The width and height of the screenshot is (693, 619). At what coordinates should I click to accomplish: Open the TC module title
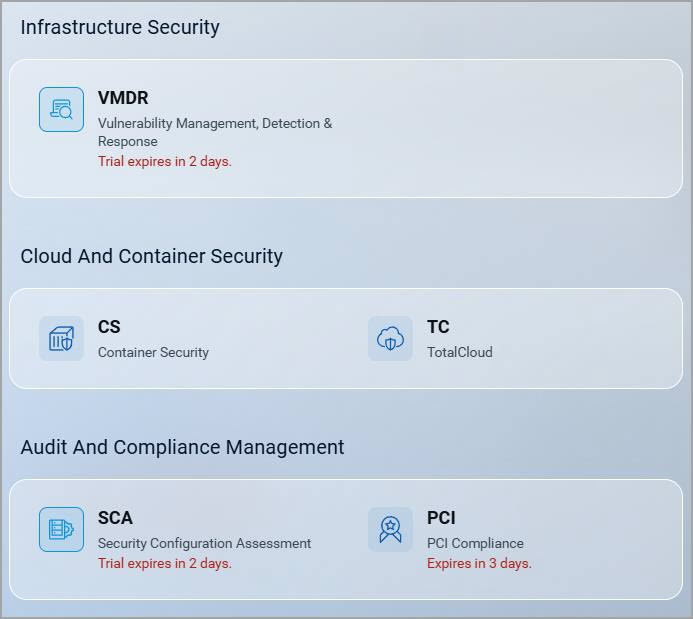438,327
